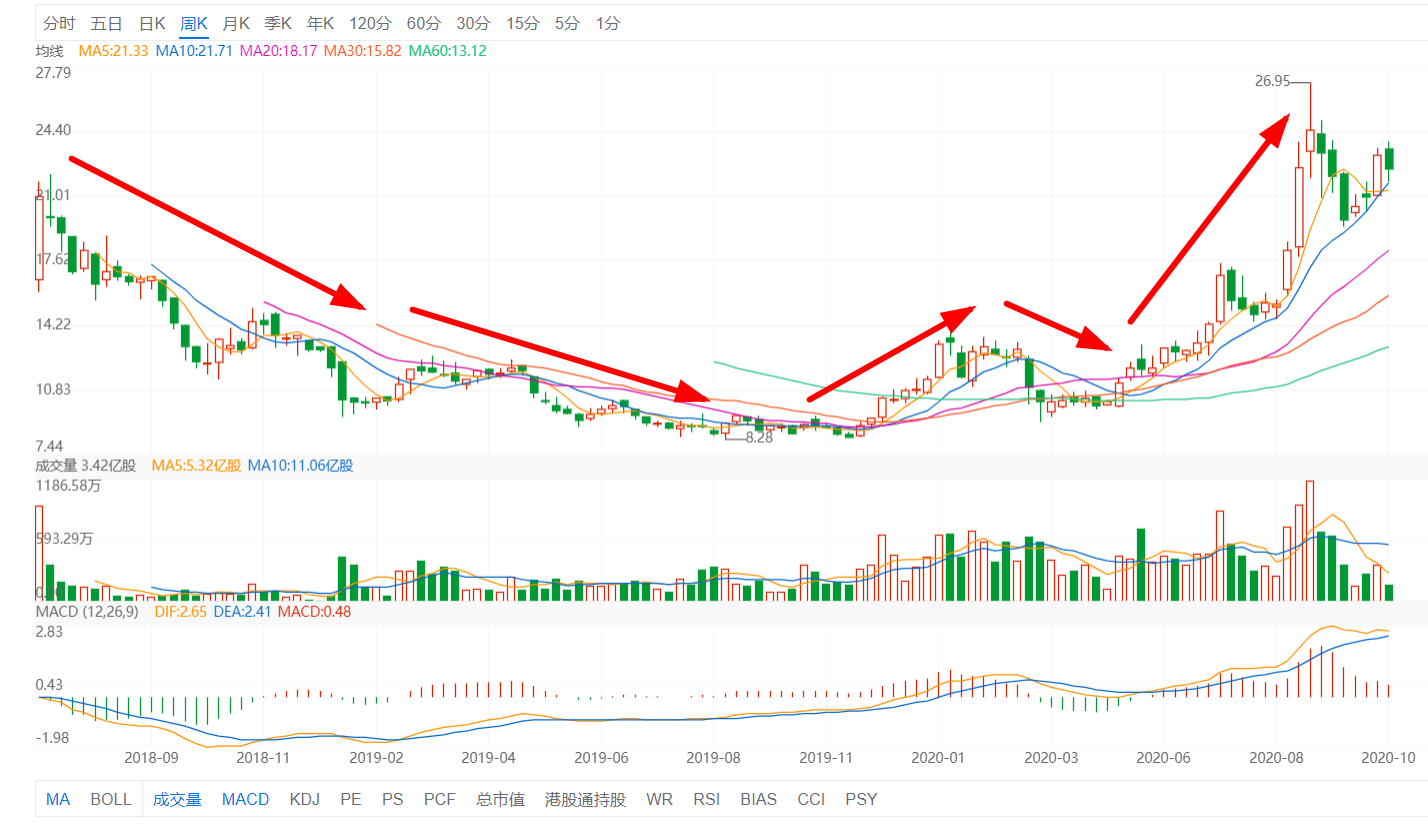Toggle the MA indicator button
The width and height of the screenshot is (1428, 830).
58,799
